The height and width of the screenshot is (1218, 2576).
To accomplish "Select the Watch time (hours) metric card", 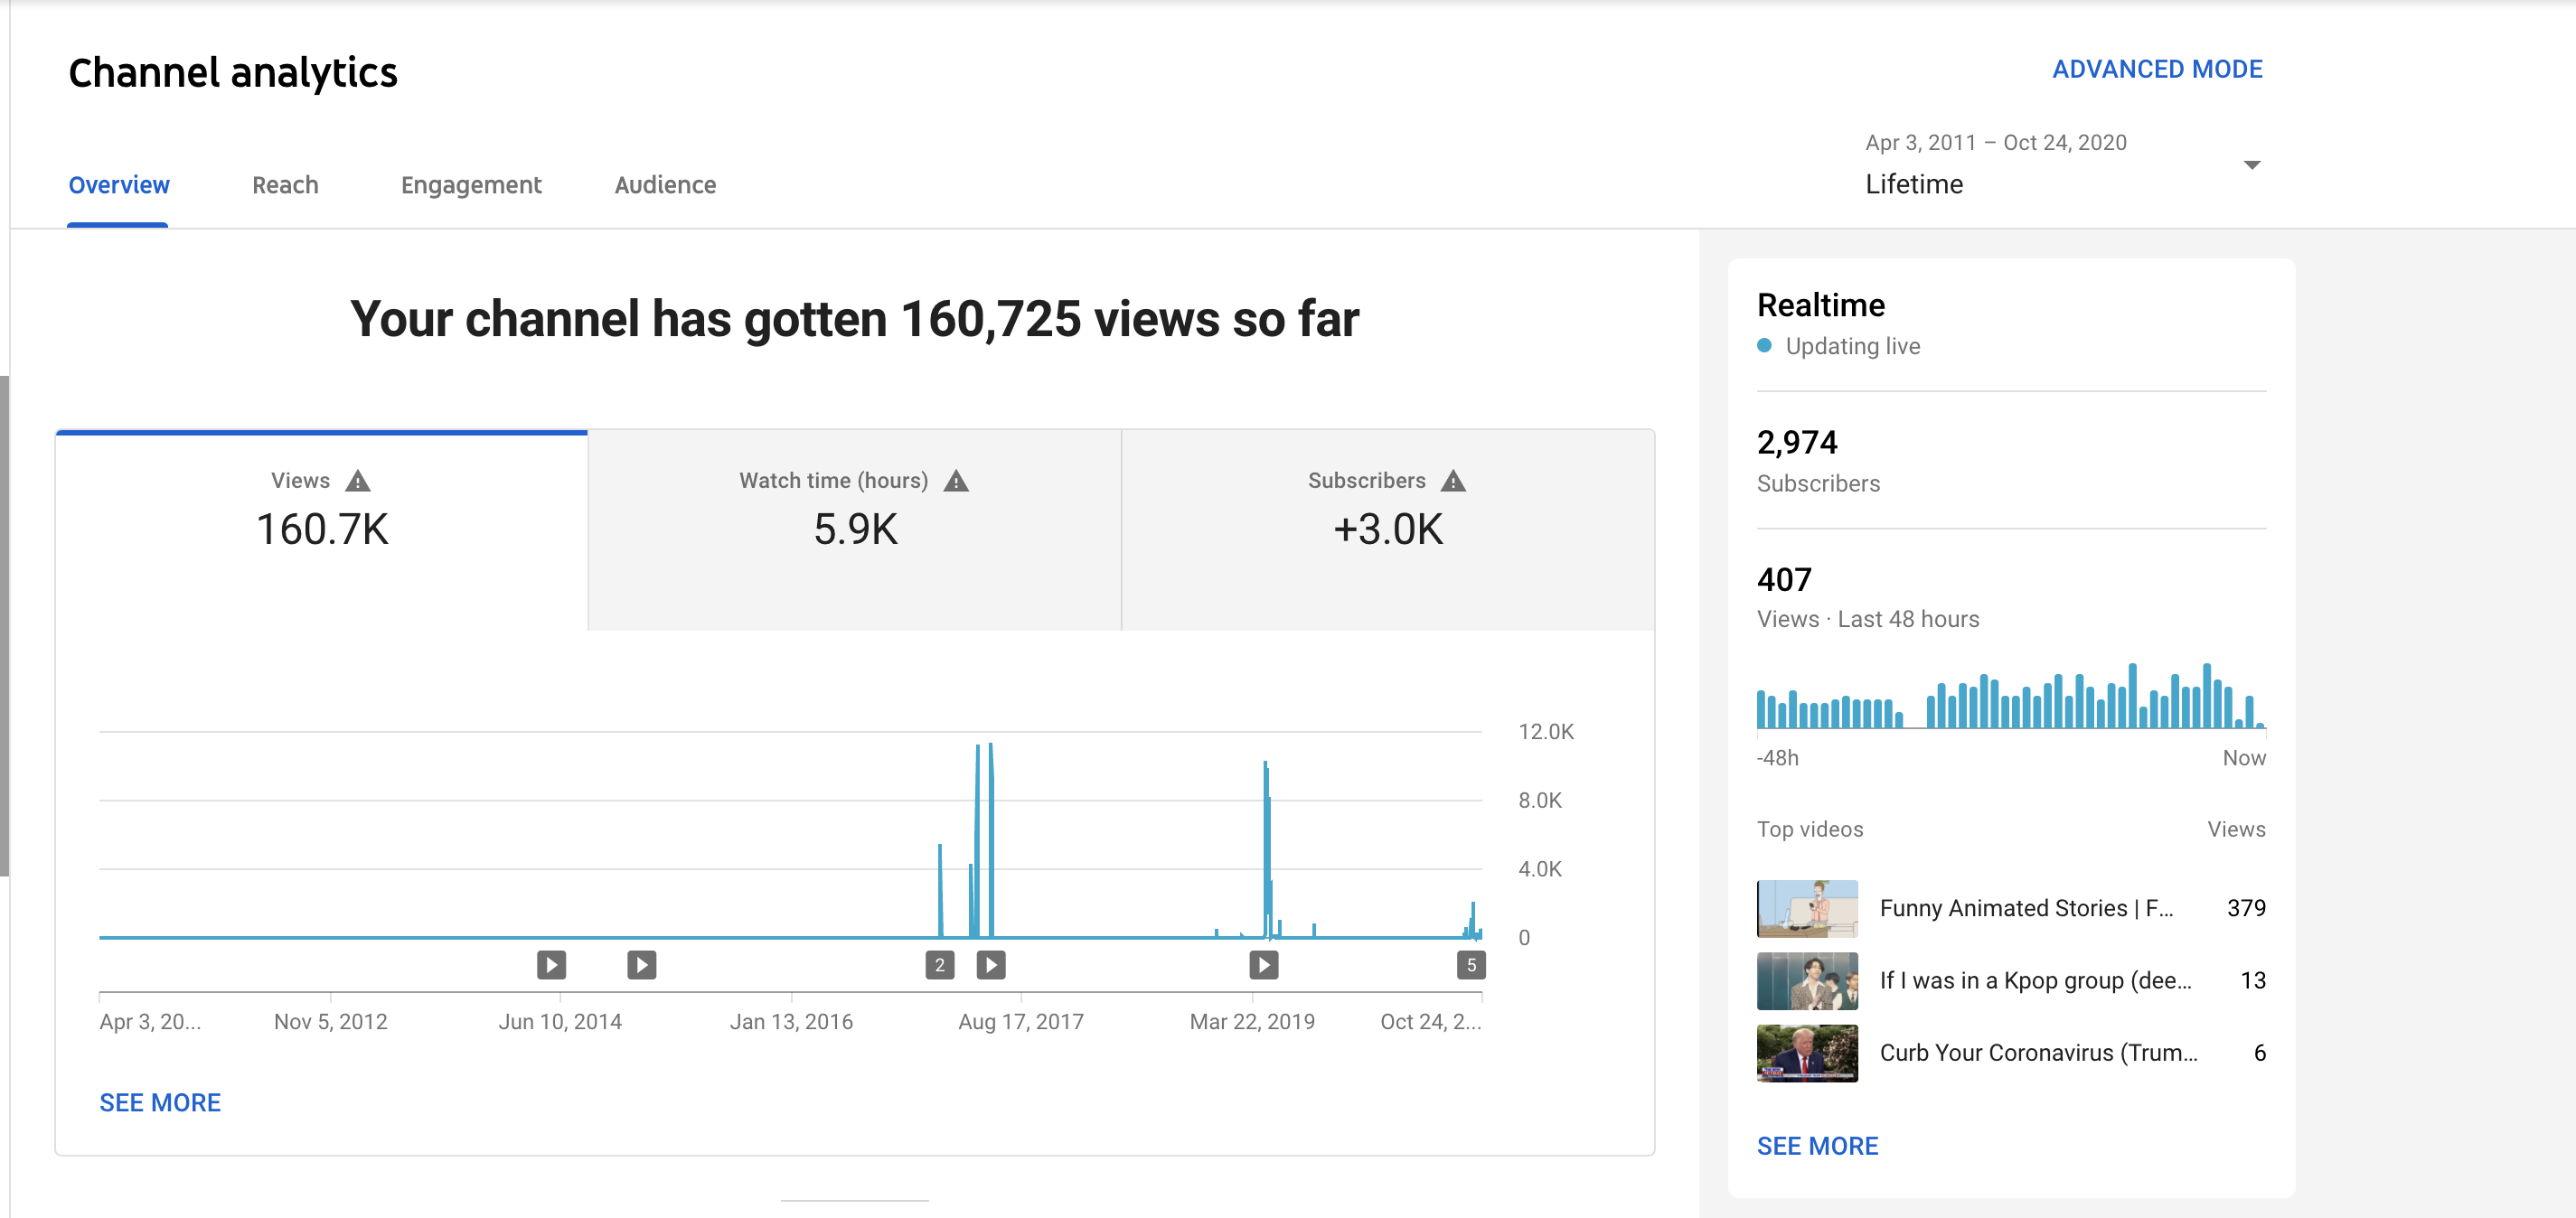I will click(854, 529).
